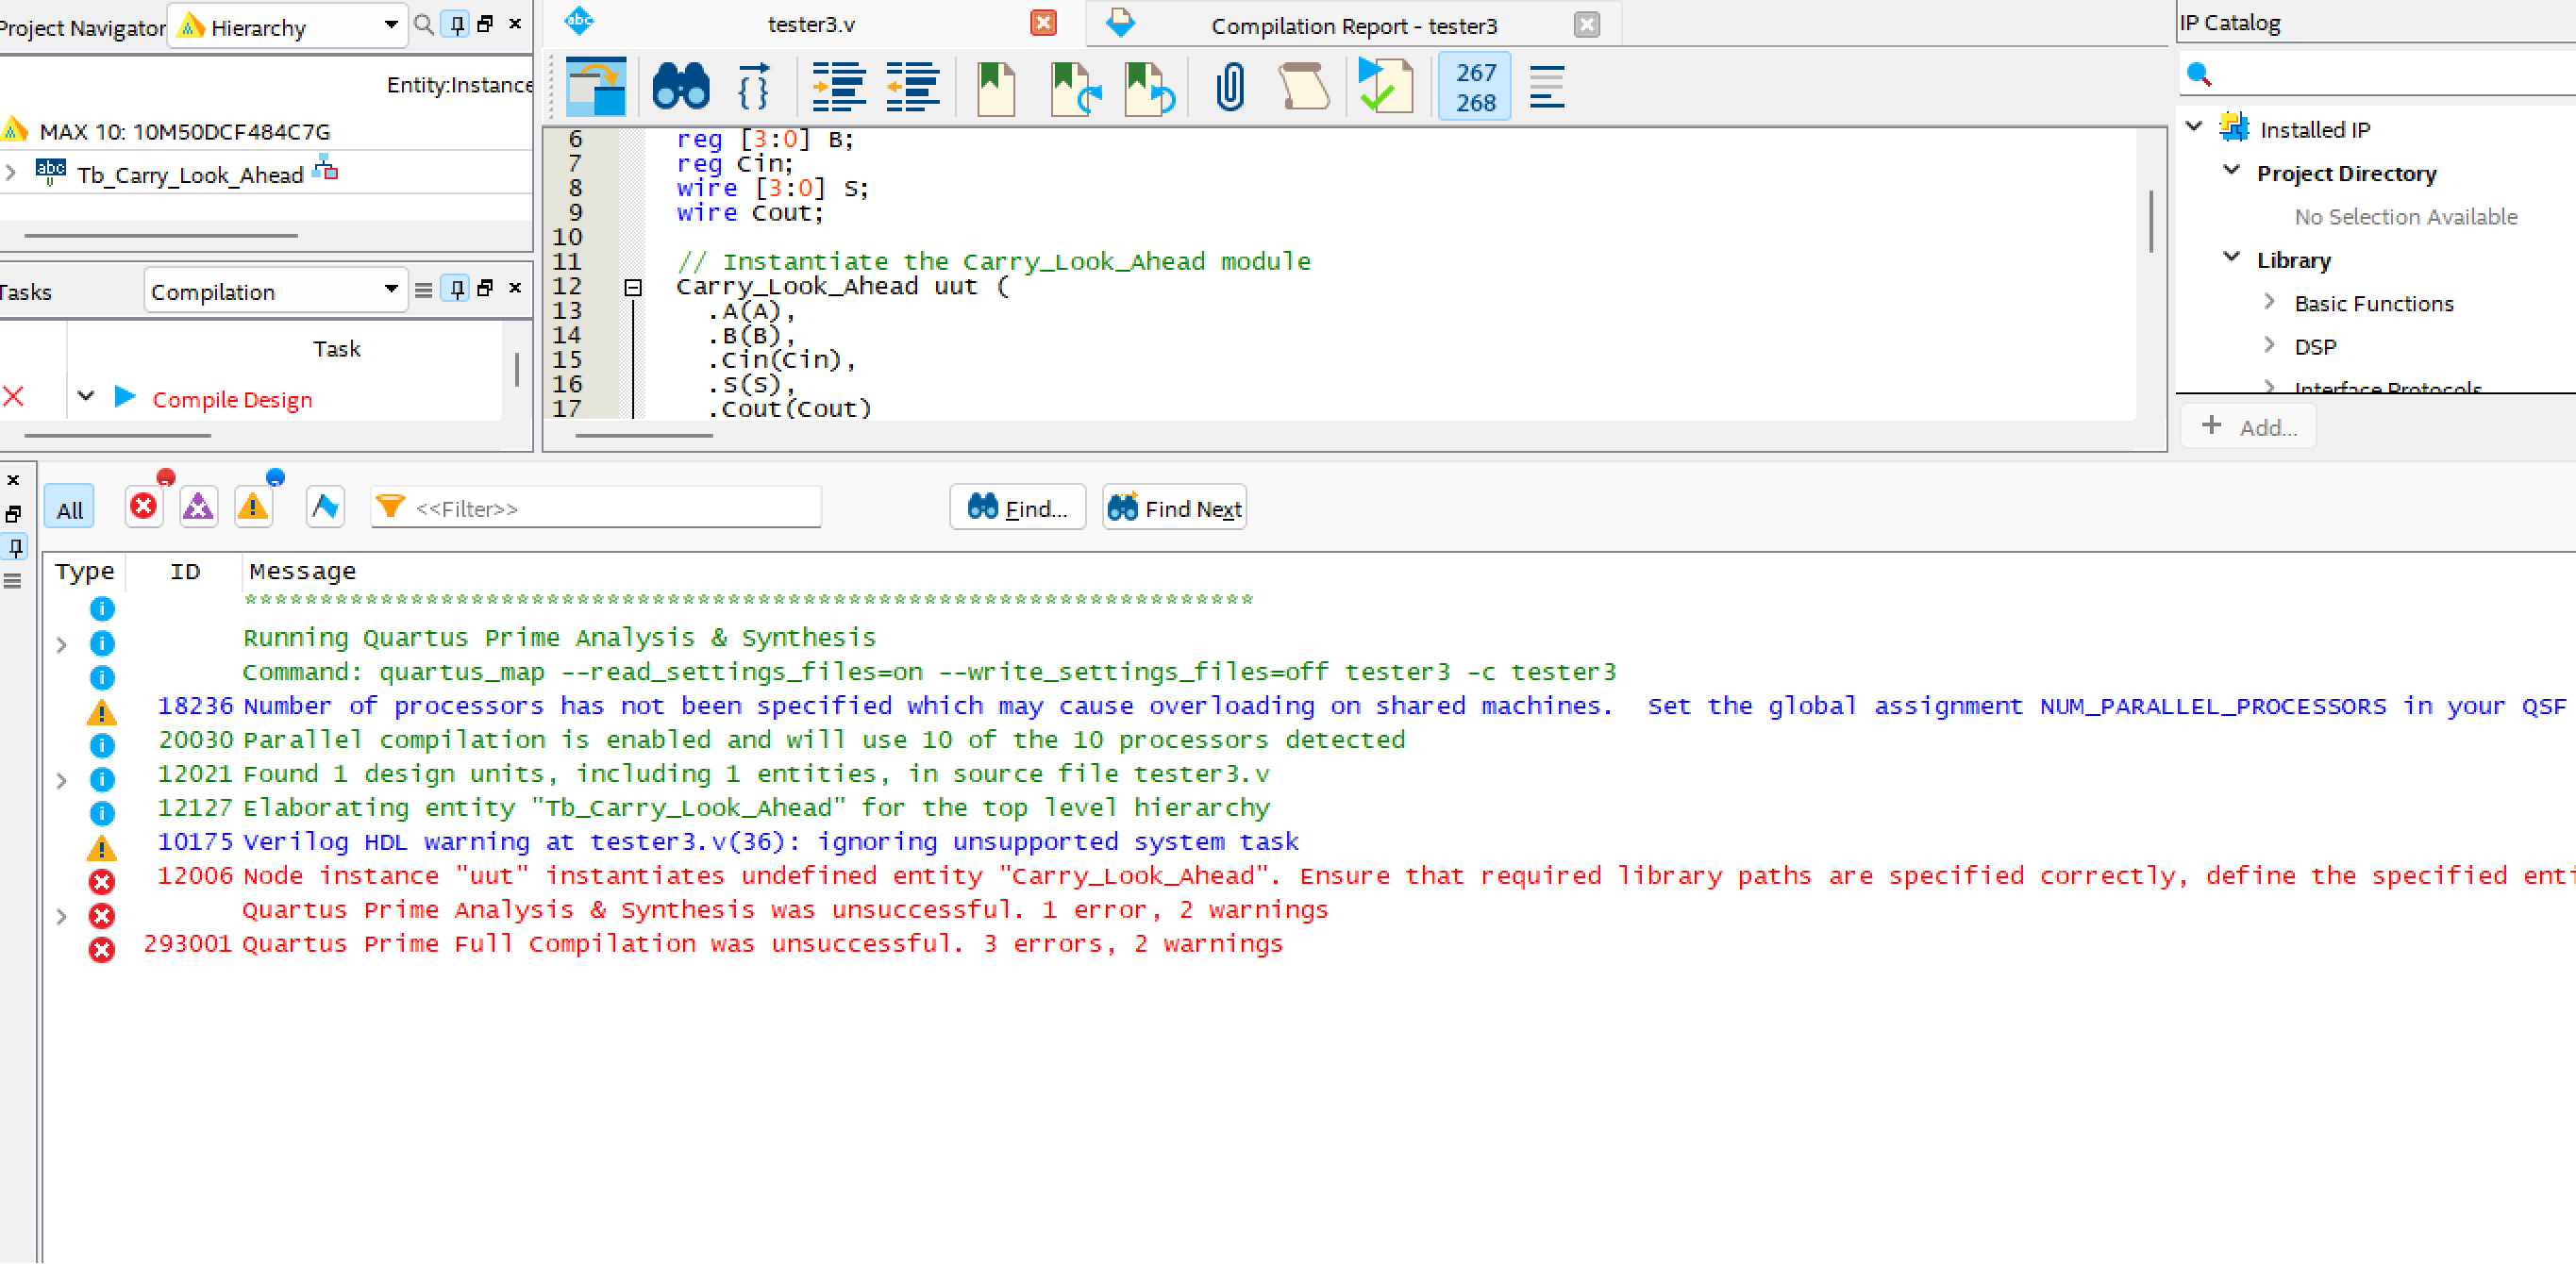Open the Messages panel menu icon

coord(13,581)
